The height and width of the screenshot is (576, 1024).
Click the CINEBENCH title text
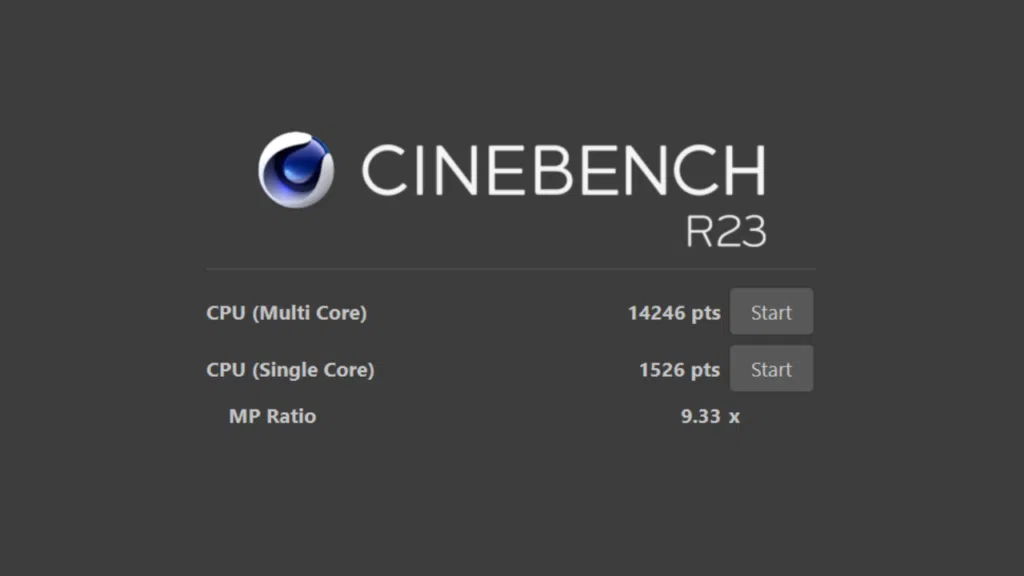coord(563,171)
